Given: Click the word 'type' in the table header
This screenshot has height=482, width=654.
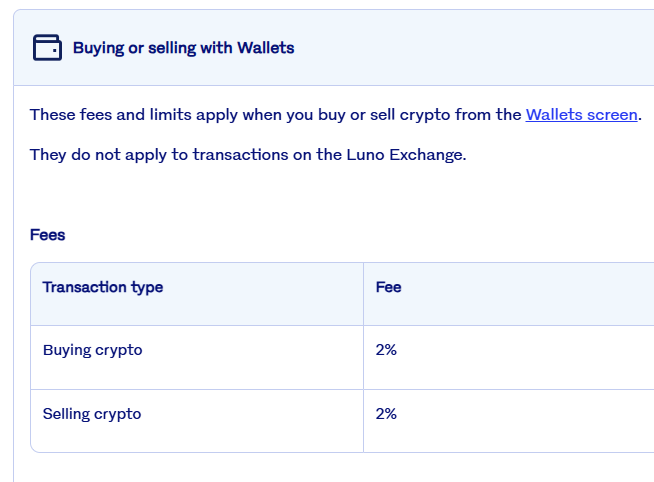Looking at the screenshot, I should 146,287.
